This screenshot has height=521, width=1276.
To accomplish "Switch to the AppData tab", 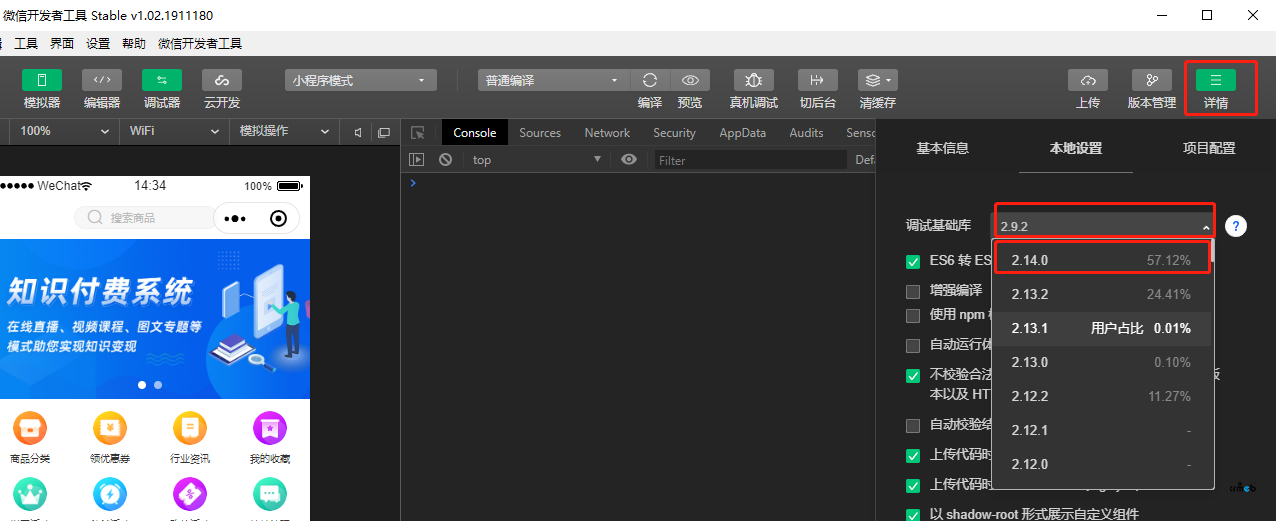I will click(742, 133).
